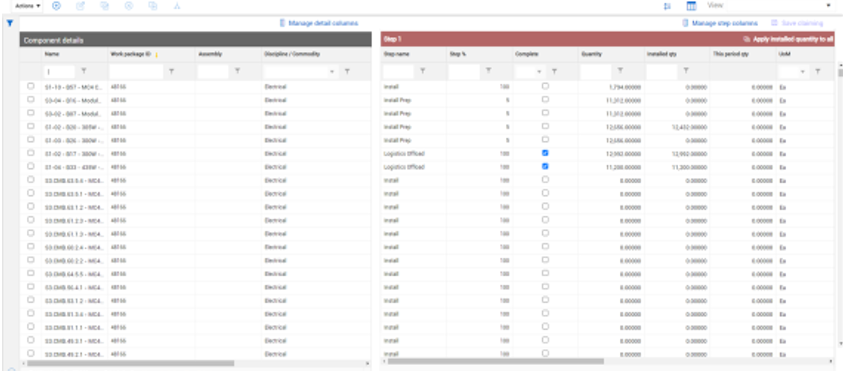The image size is (843, 371).
Task: Click into the Name filter text box
Action: pyautogui.click(x=59, y=71)
